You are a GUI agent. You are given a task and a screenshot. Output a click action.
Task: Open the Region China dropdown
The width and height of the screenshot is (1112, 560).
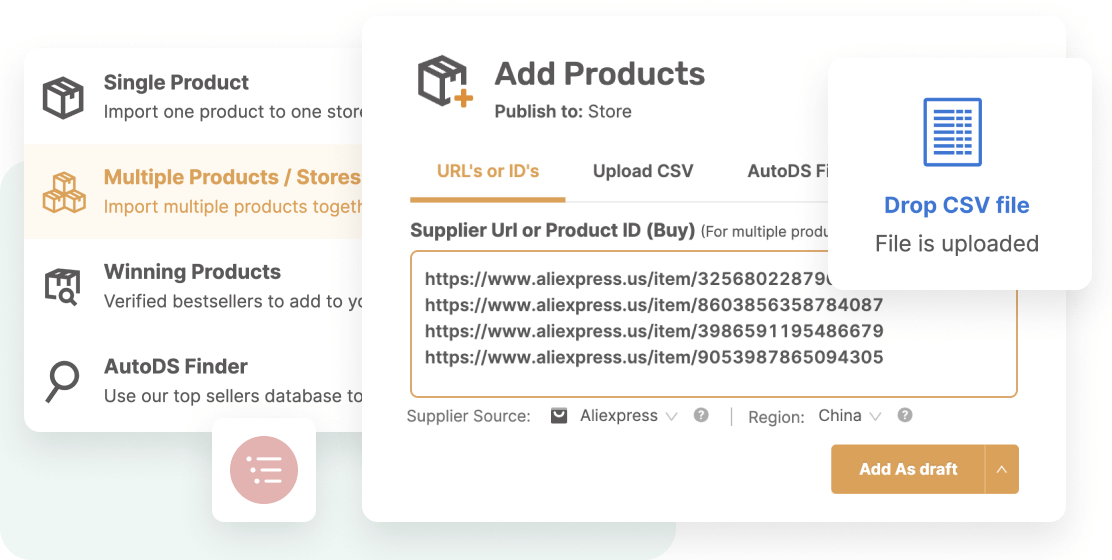[850, 416]
